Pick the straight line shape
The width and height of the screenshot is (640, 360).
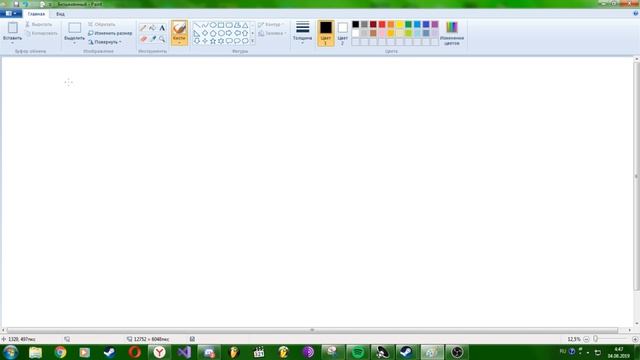pyautogui.click(x=197, y=25)
